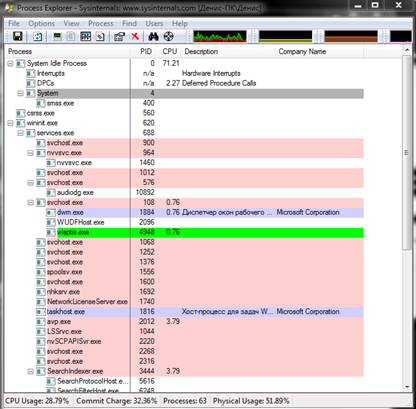Open System Information toolbar icon
This screenshot has width=416, height=409.
(x=86, y=36)
